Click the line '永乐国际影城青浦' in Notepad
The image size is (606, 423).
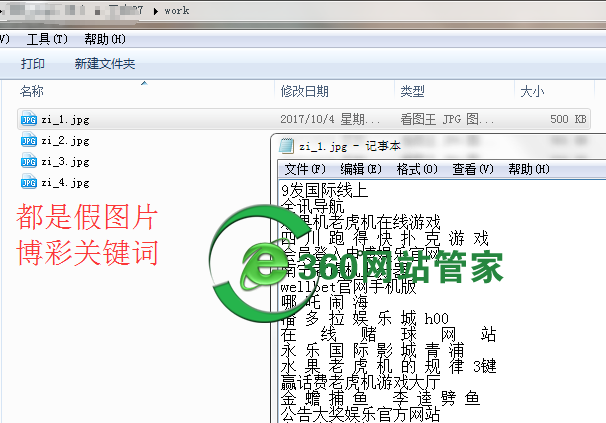(372, 351)
